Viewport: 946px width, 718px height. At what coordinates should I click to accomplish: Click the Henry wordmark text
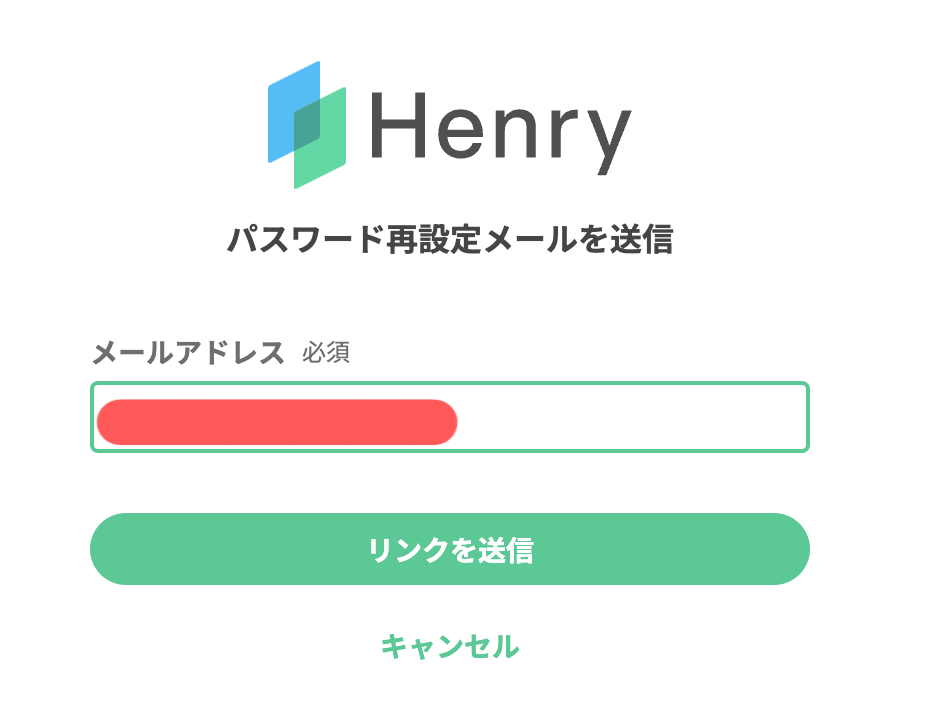pyautogui.click(x=501, y=129)
